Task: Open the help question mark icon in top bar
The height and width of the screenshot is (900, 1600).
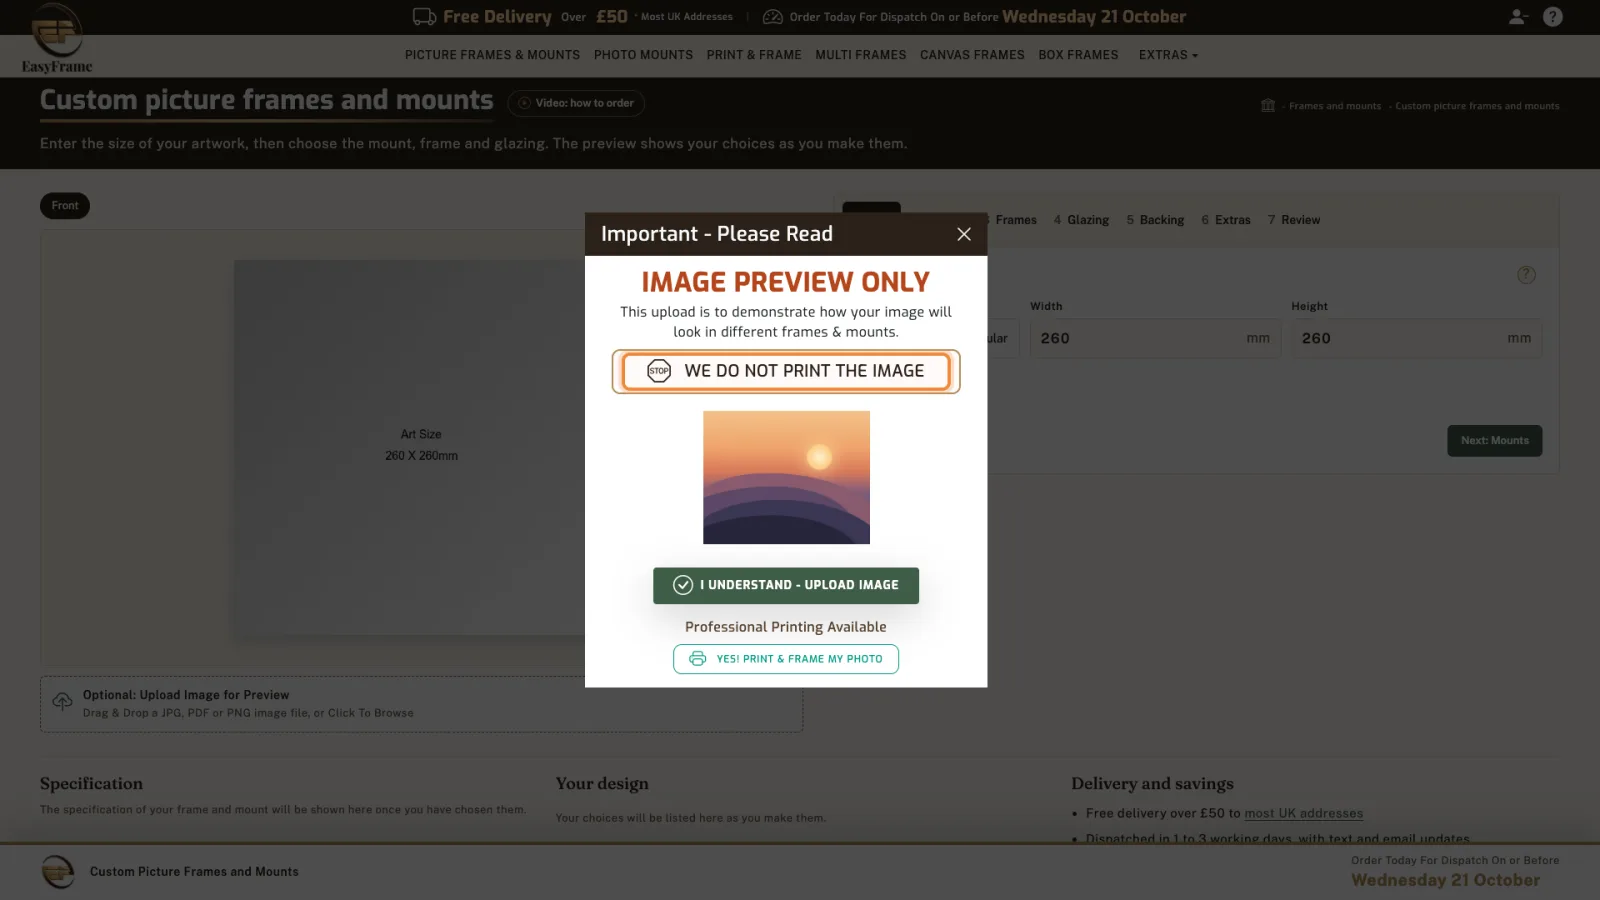Action: tap(1553, 17)
